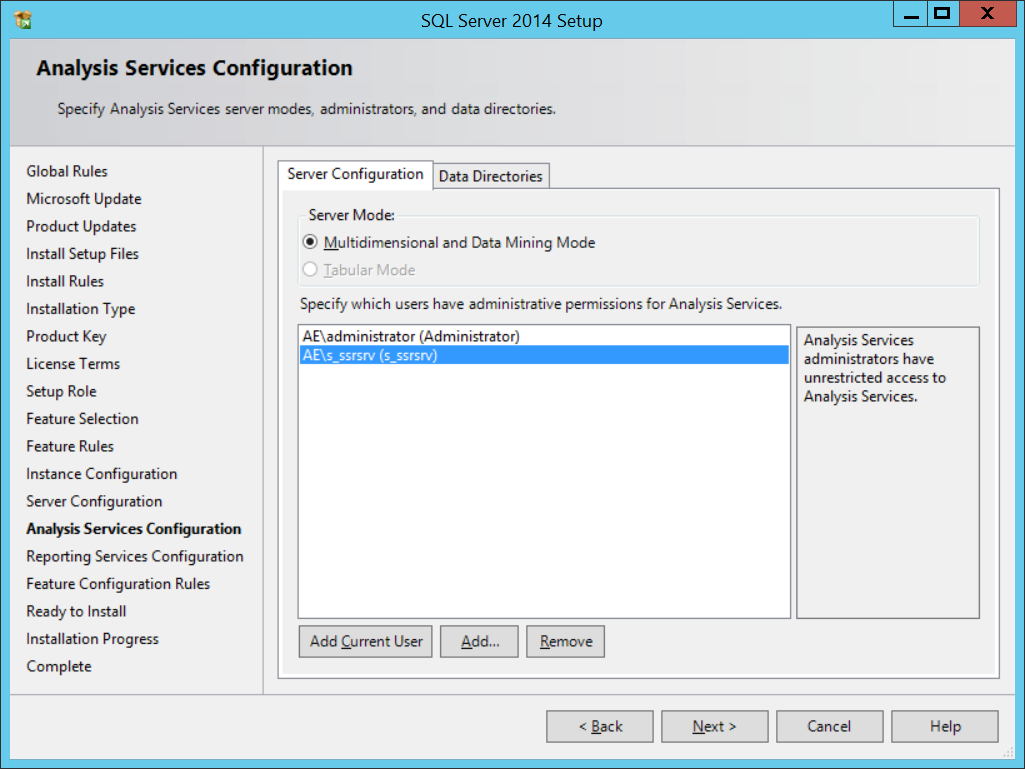Switch to the Data Directories tab

click(x=490, y=176)
